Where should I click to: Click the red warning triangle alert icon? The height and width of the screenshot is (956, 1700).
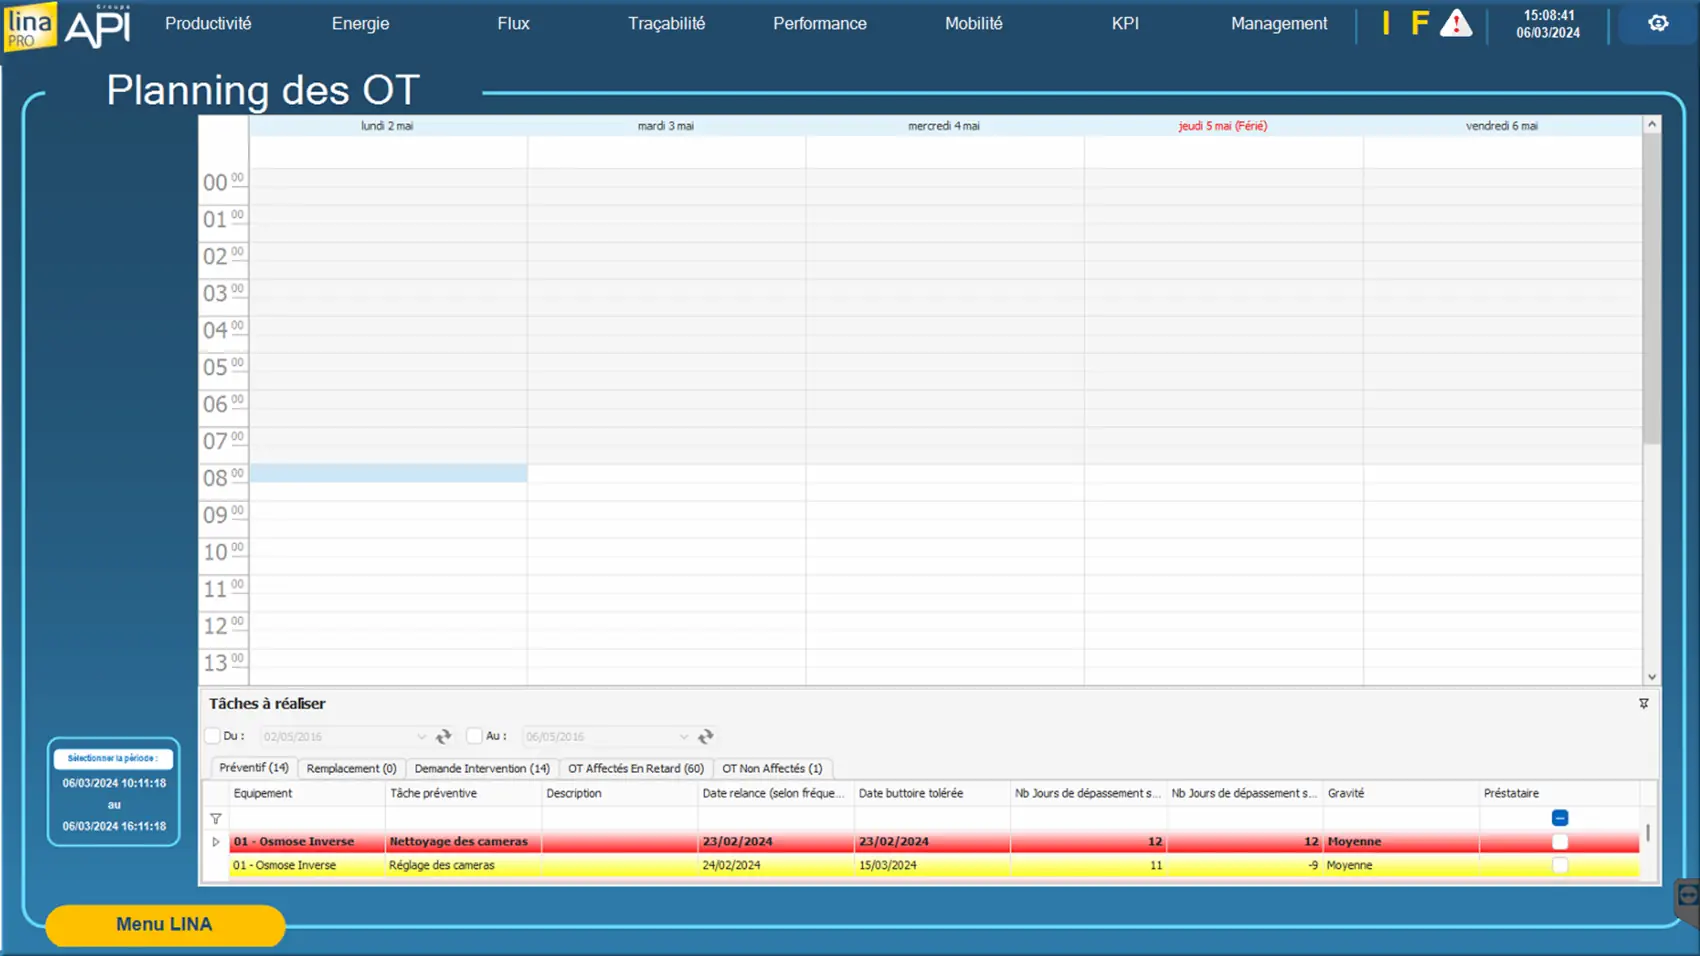coord(1455,24)
